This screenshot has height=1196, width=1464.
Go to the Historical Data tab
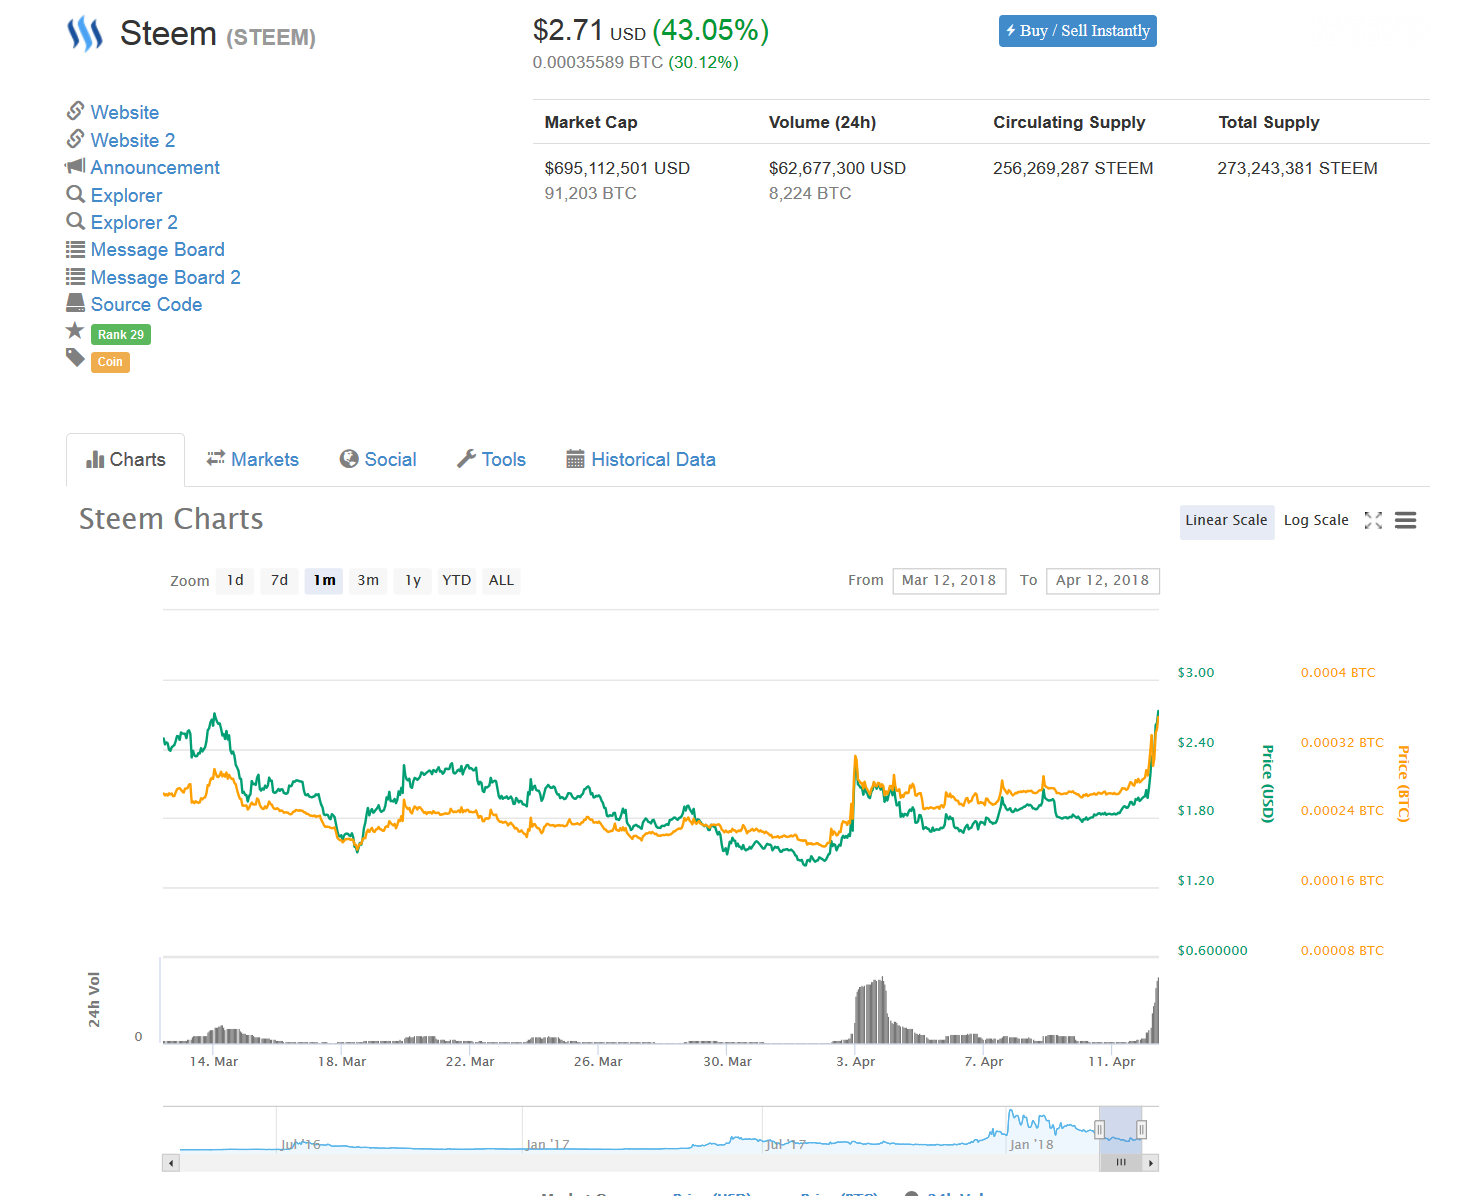tap(641, 460)
